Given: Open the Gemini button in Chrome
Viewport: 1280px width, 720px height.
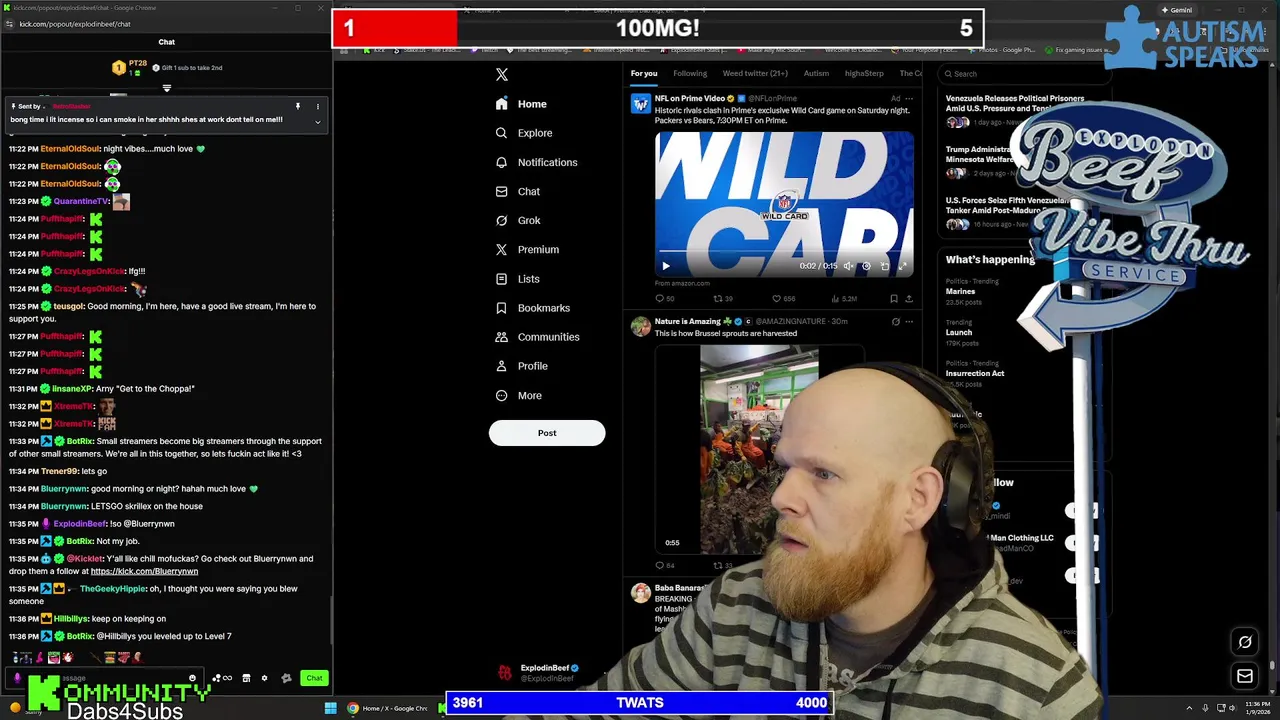Looking at the screenshot, I should pos(1177,10).
